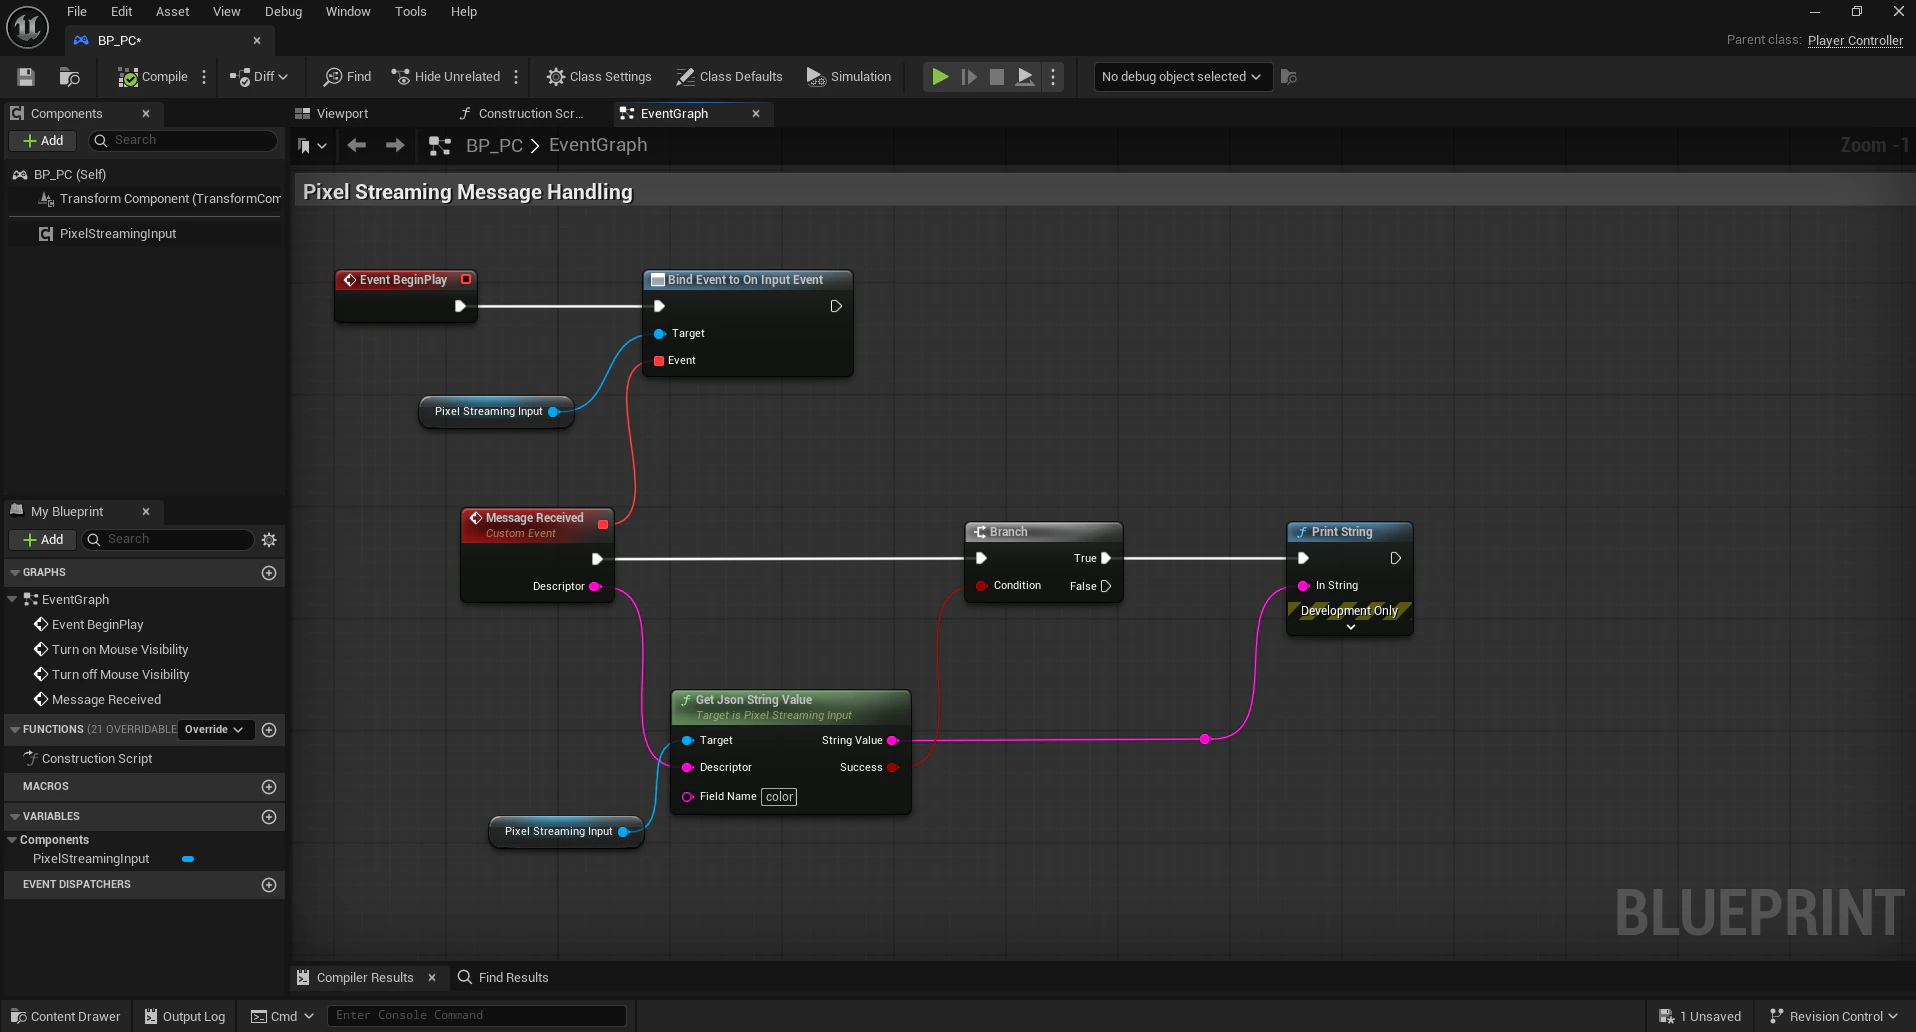This screenshot has height=1032, width=1916.
Task: Toggle PixelStreamingInput variable visibility pill
Action: pos(188,859)
